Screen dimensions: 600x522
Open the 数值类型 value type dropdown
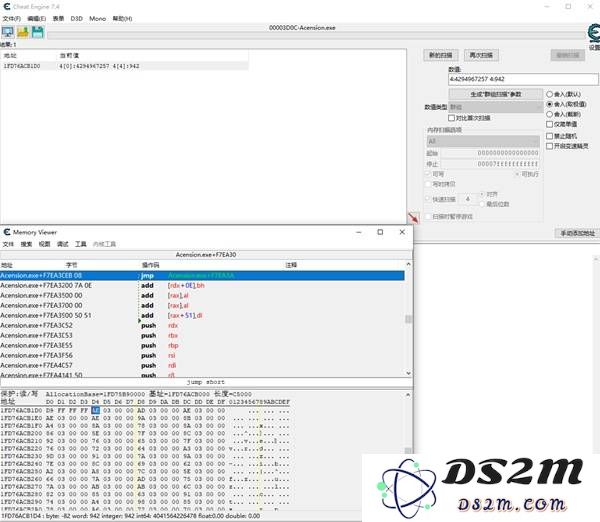click(x=496, y=107)
